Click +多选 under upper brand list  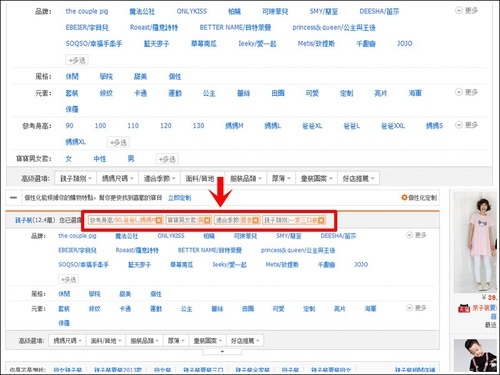[x=77, y=60]
